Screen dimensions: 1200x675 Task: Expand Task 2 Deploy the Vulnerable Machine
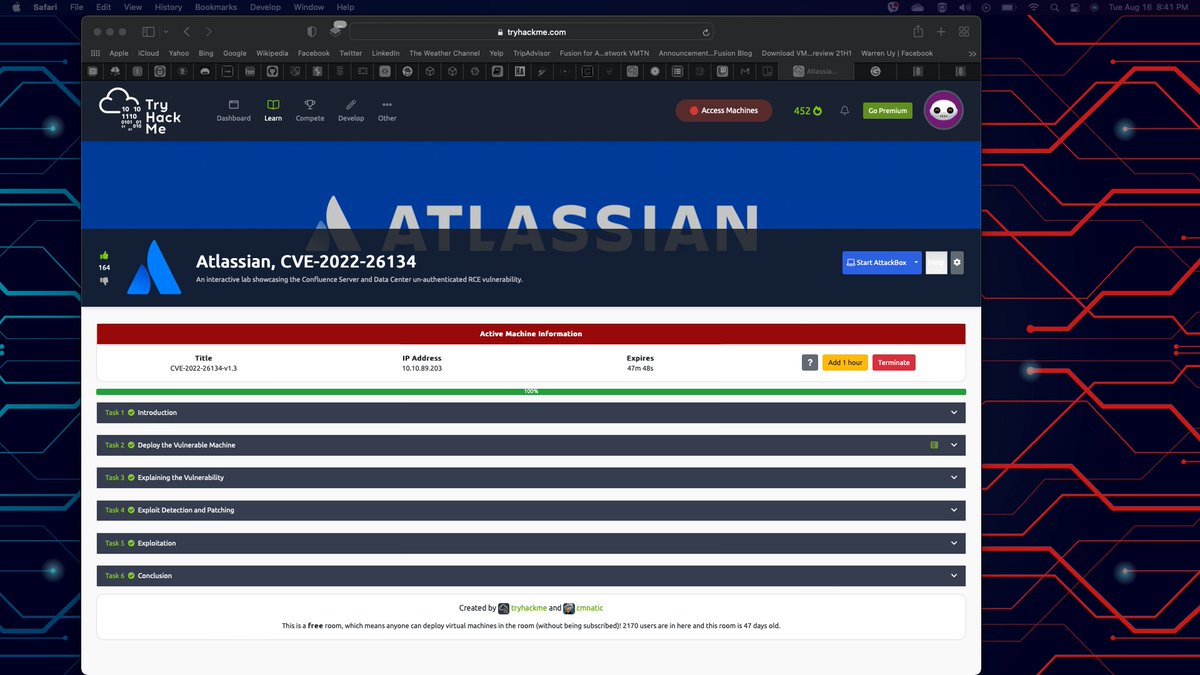pos(531,445)
